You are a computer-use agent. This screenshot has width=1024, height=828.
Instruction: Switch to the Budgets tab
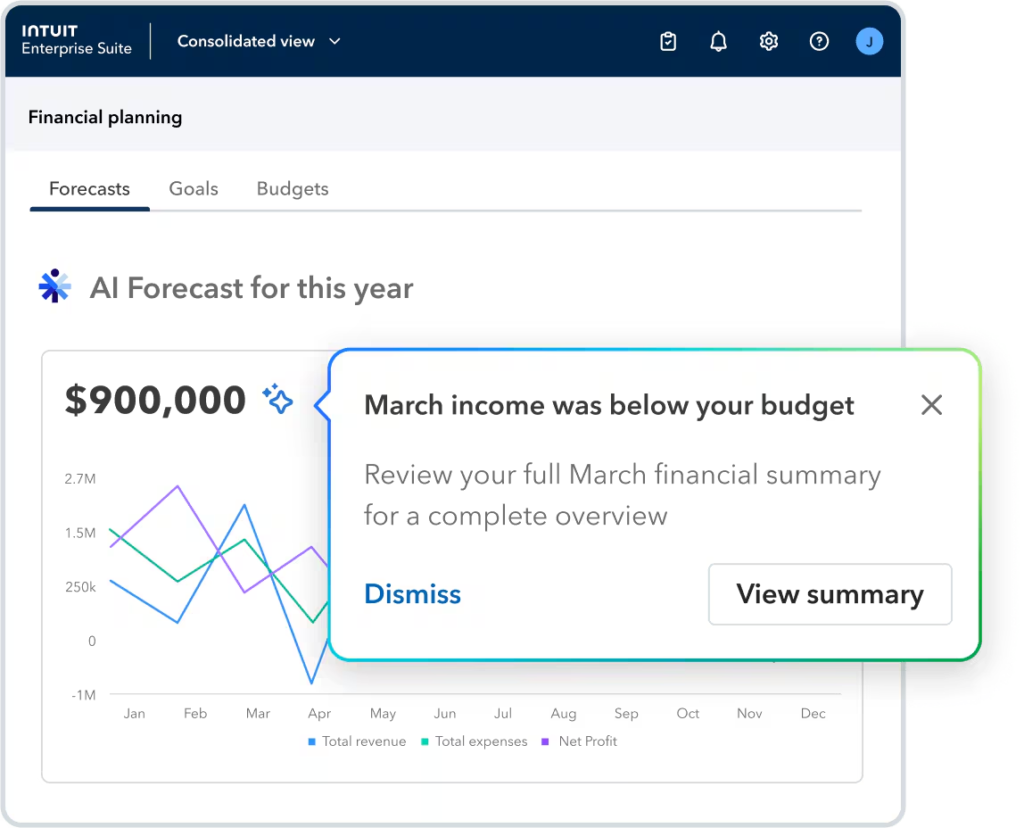293,189
